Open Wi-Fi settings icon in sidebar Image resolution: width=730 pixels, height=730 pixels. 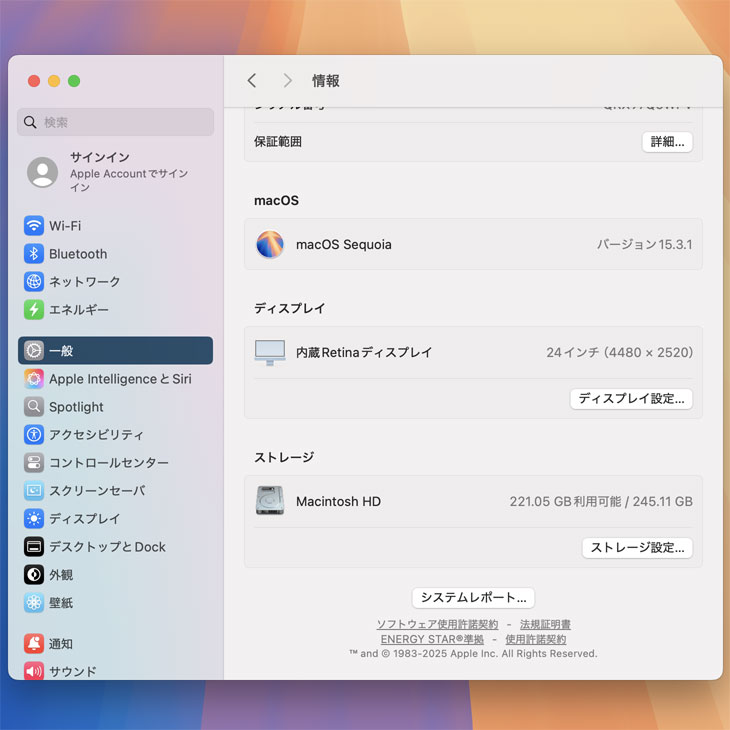pyautogui.click(x=34, y=226)
